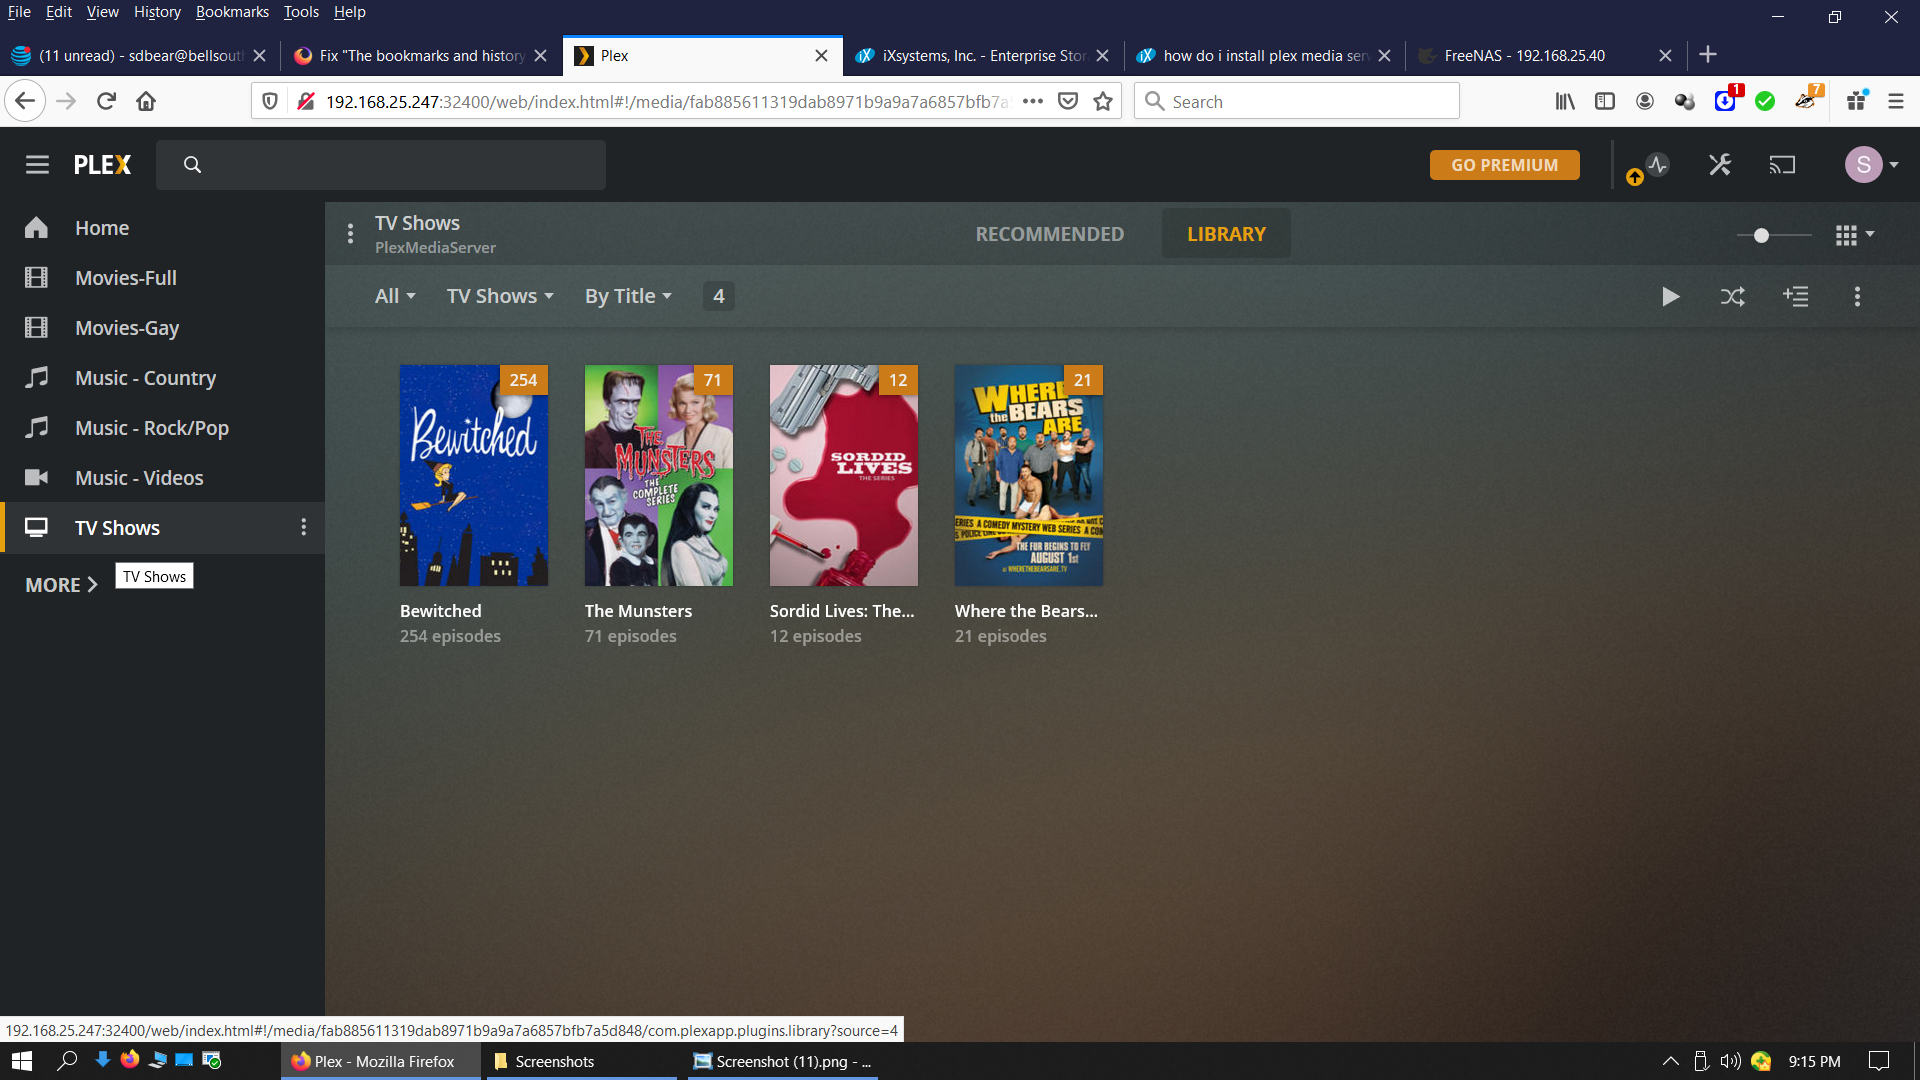
Task: Click Add to playlist icon
Action: [x=1796, y=297]
